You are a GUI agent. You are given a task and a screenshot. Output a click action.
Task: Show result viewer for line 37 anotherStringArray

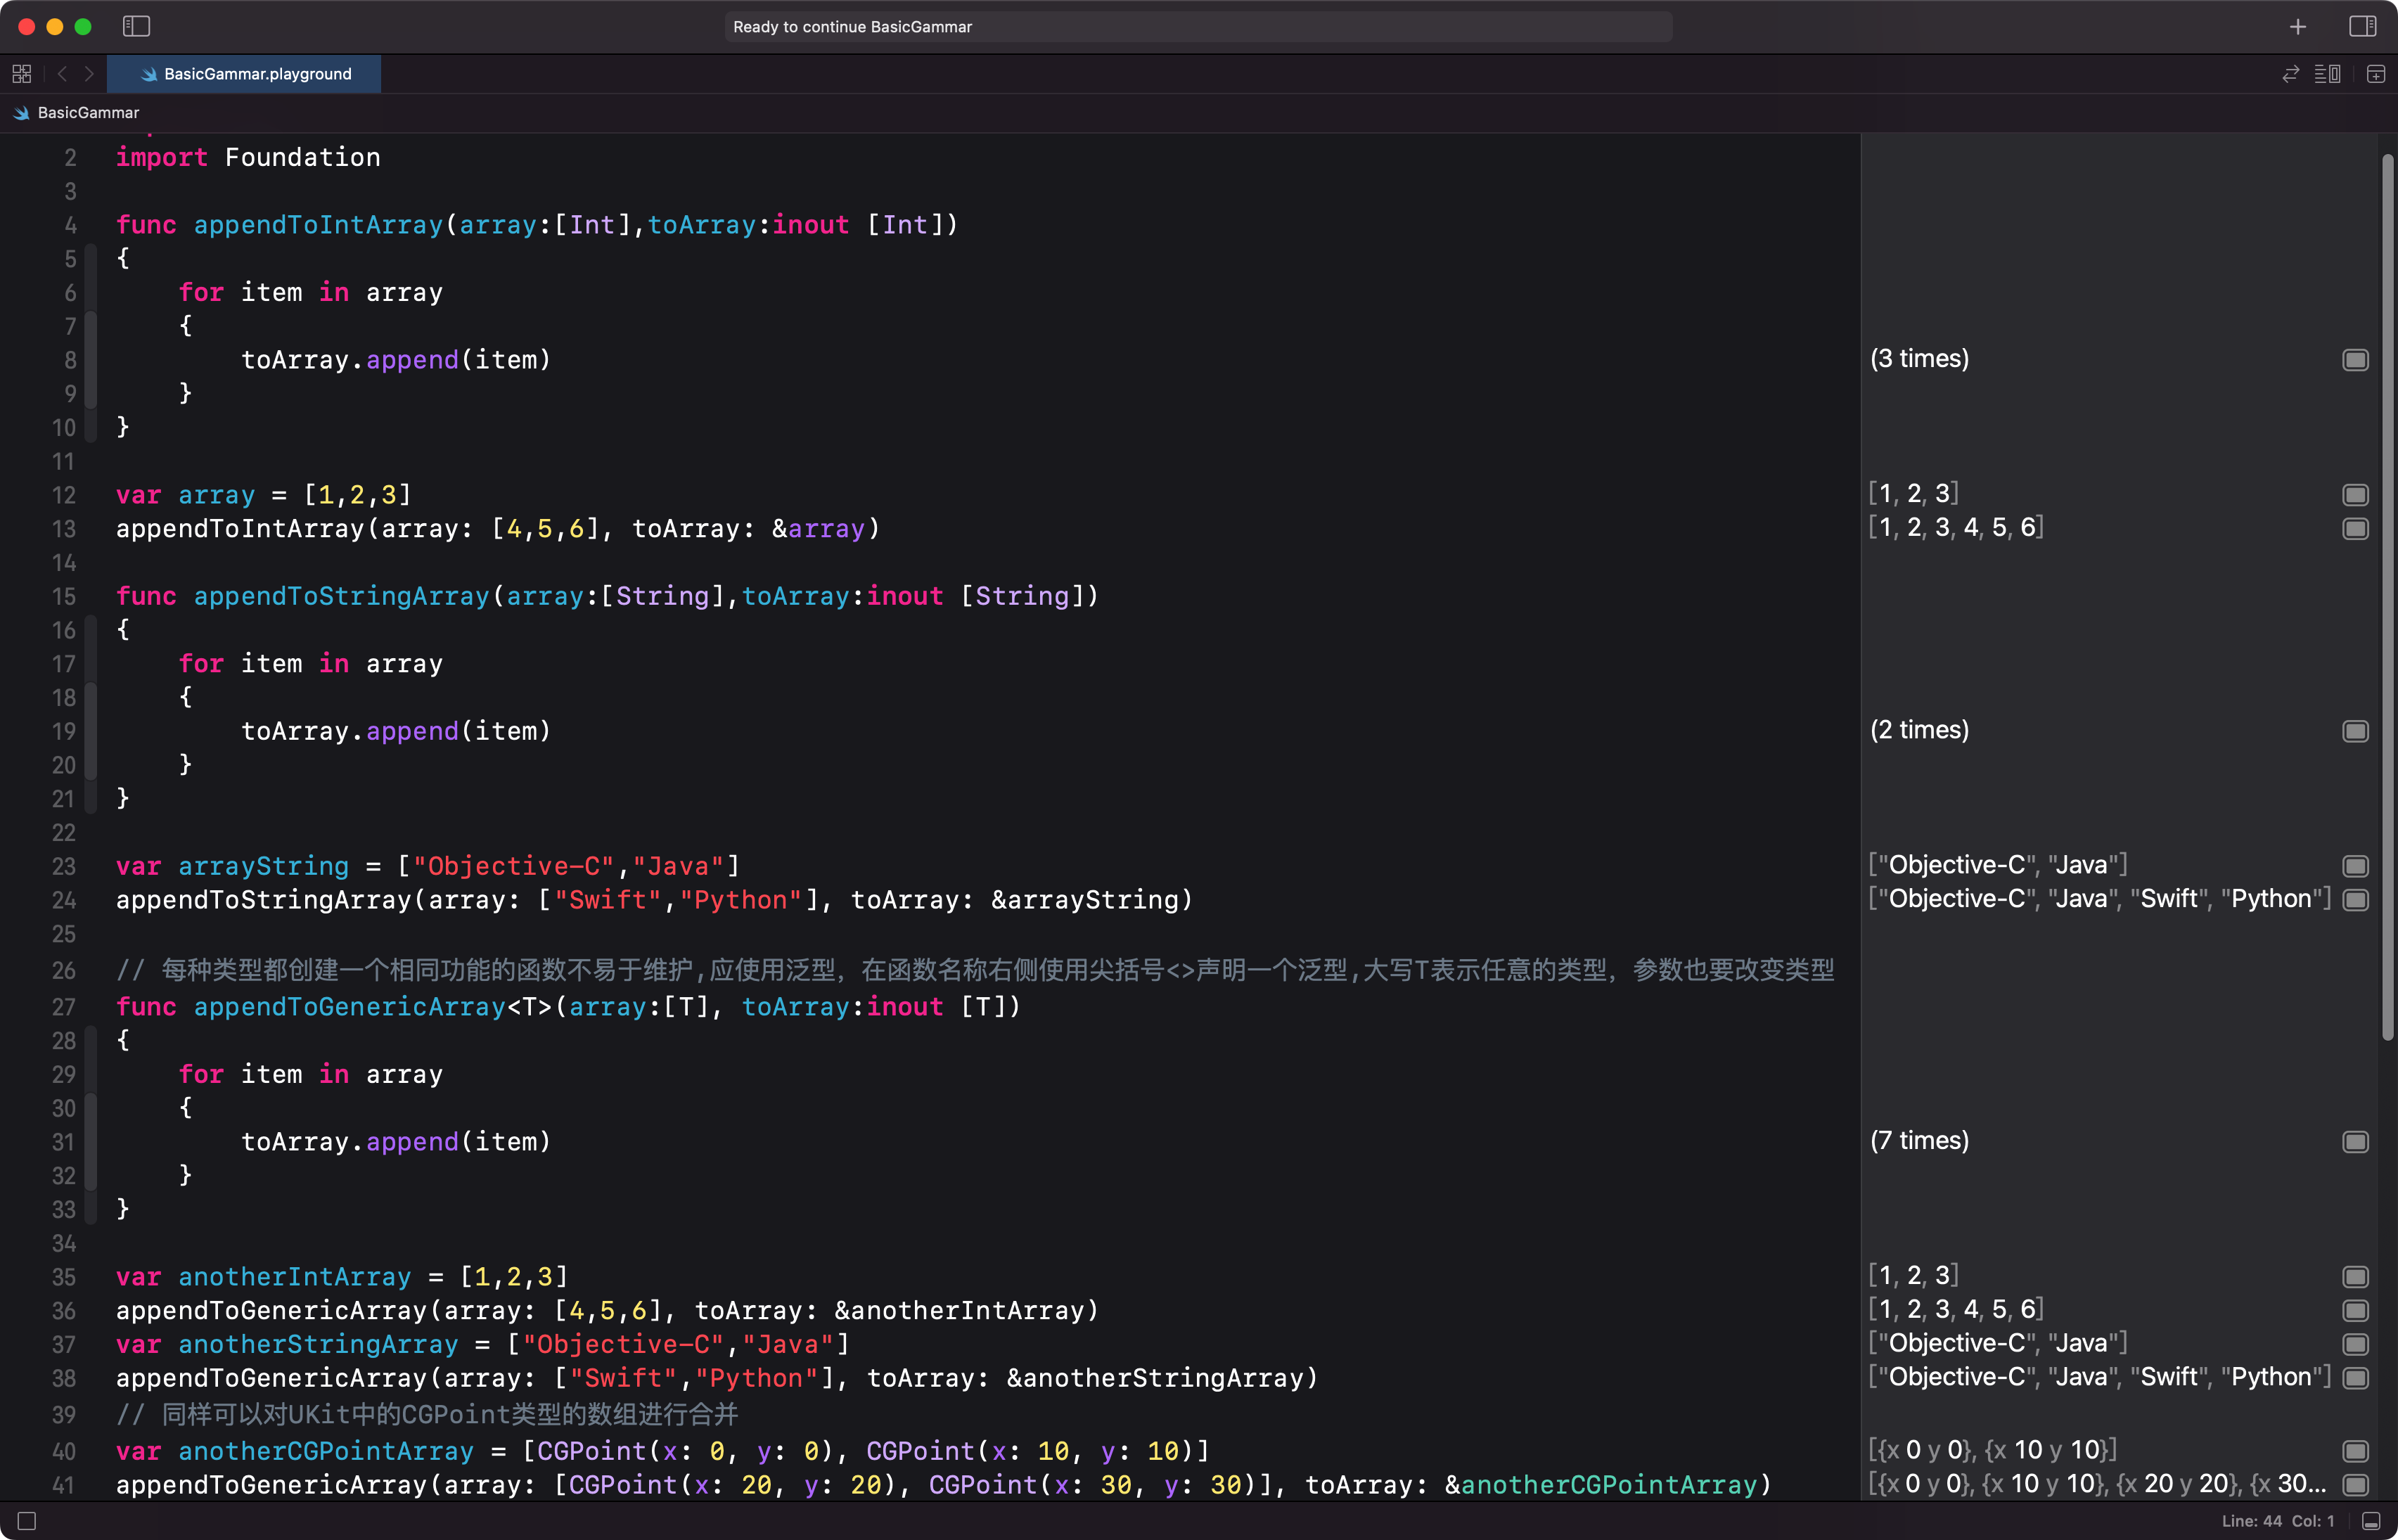point(2355,1345)
